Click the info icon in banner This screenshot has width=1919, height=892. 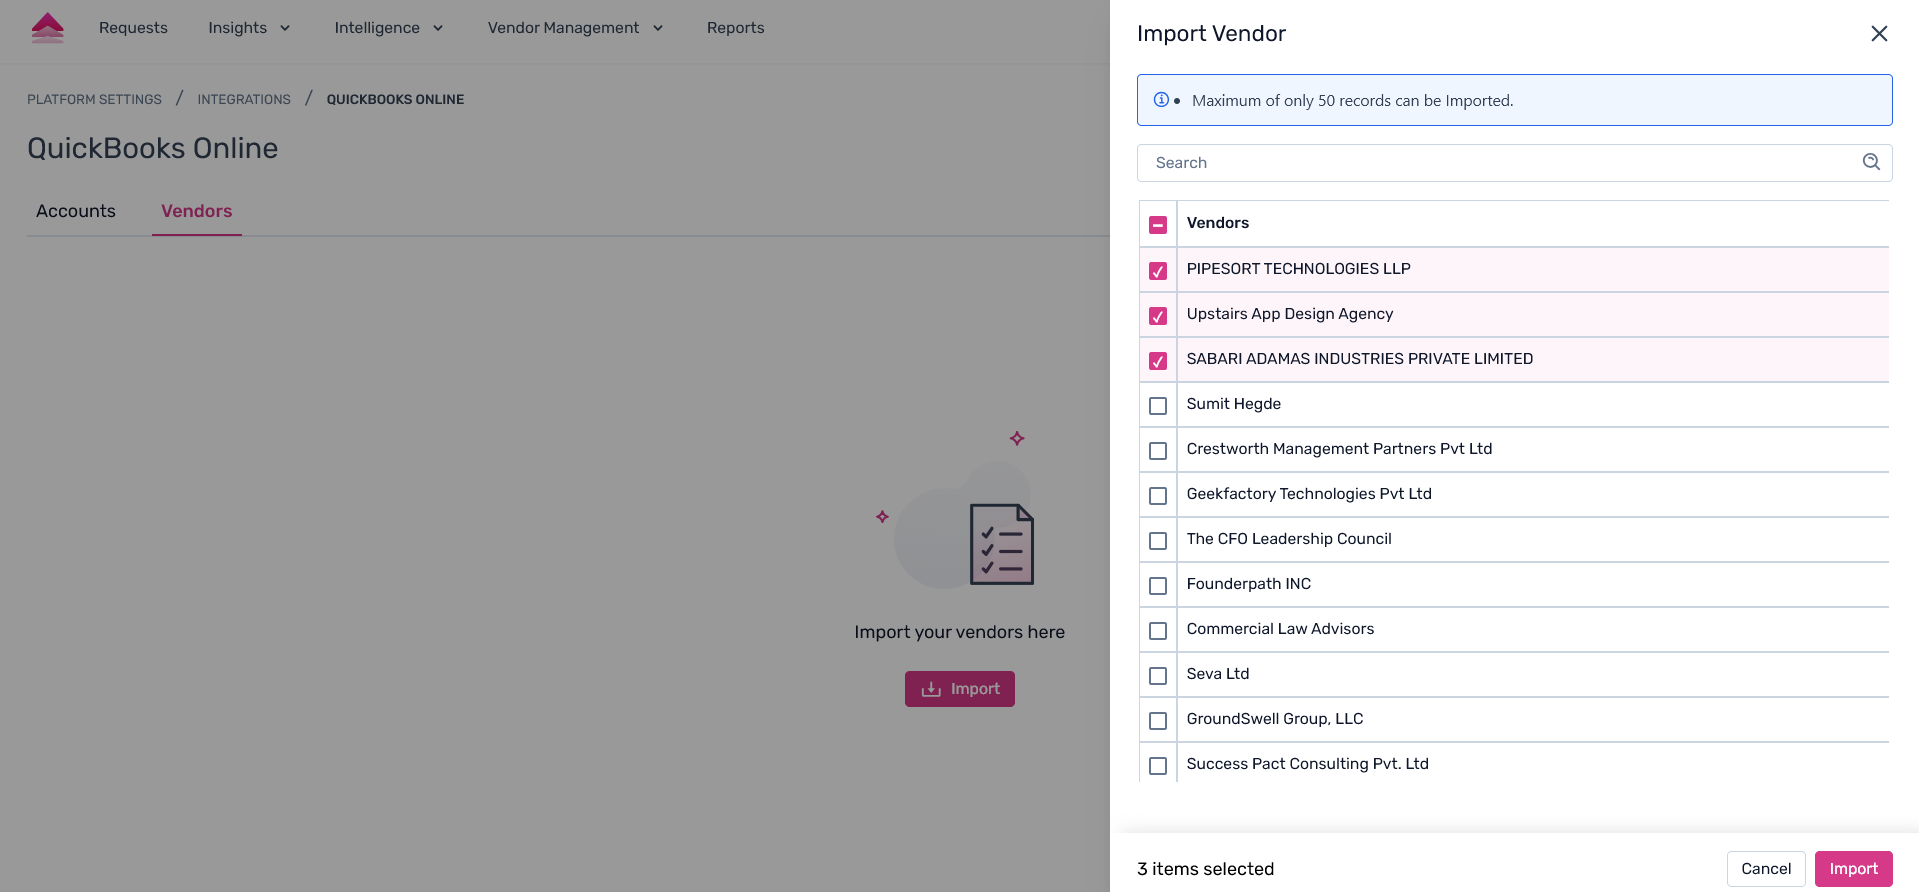(x=1161, y=100)
